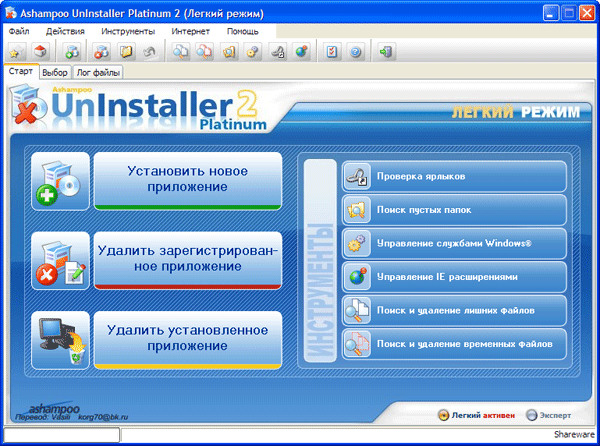Click the empty status bar field
The width and height of the screenshot is (600, 446).
pos(62,435)
